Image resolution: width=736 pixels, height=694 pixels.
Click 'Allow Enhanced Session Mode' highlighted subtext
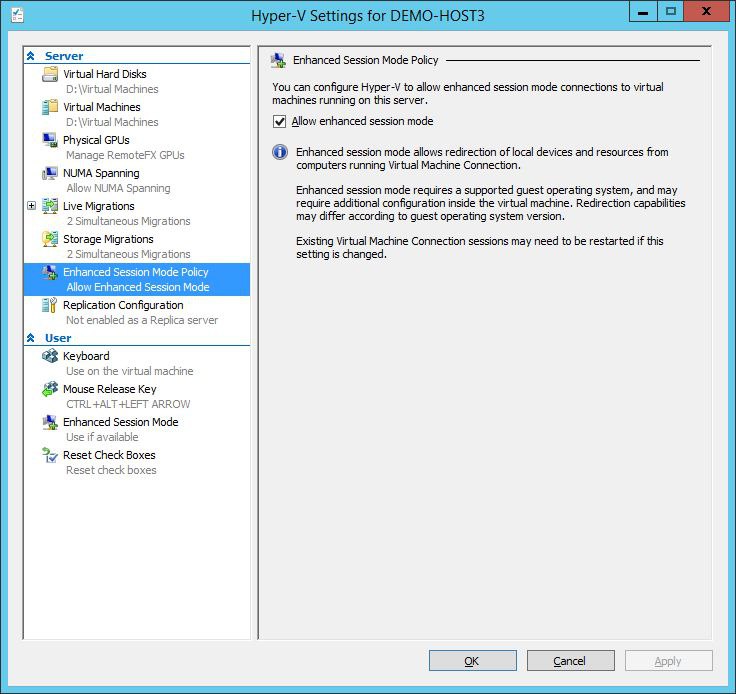point(138,287)
